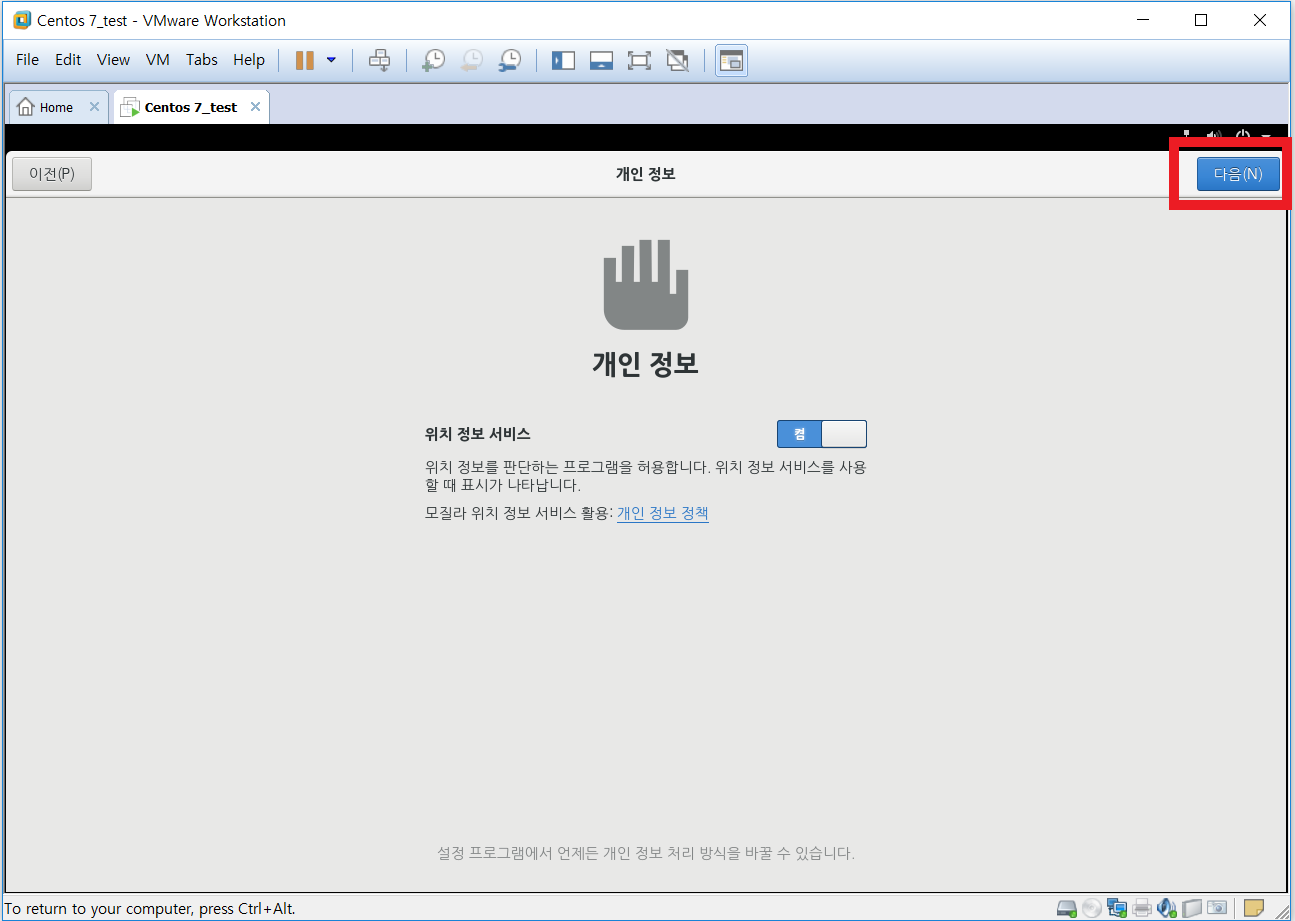Close the Home tab
Image resolution: width=1295 pixels, height=921 pixels.
pyautogui.click(x=94, y=107)
